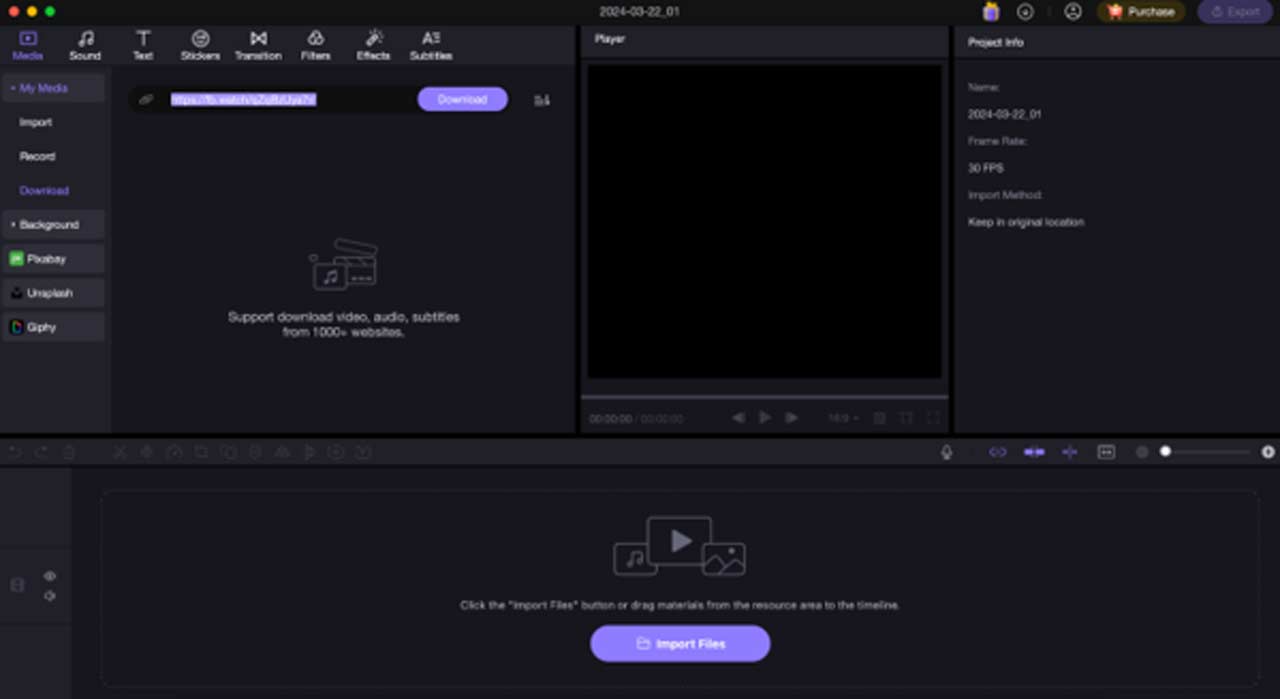Open the gift box icon in title bar

coord(990,12)
